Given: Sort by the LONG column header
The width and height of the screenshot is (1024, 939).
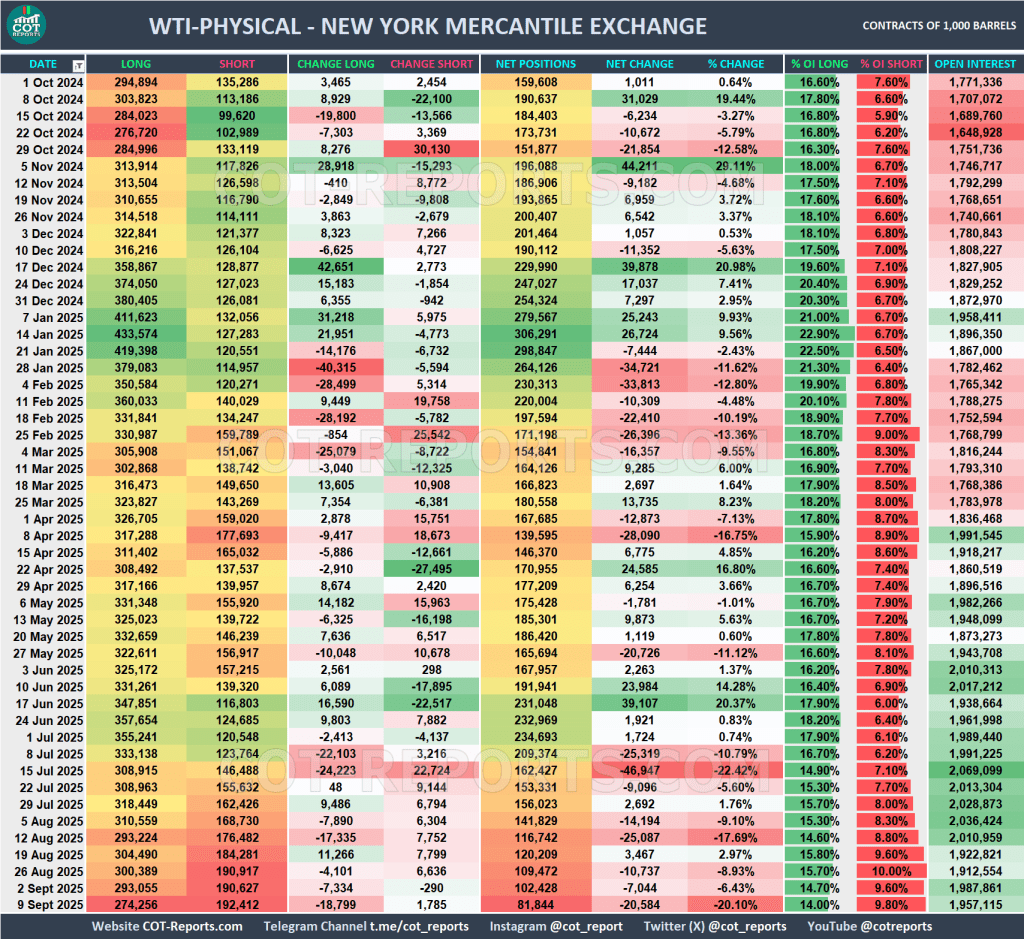Looking at the screenshot, I should point(137,62).
